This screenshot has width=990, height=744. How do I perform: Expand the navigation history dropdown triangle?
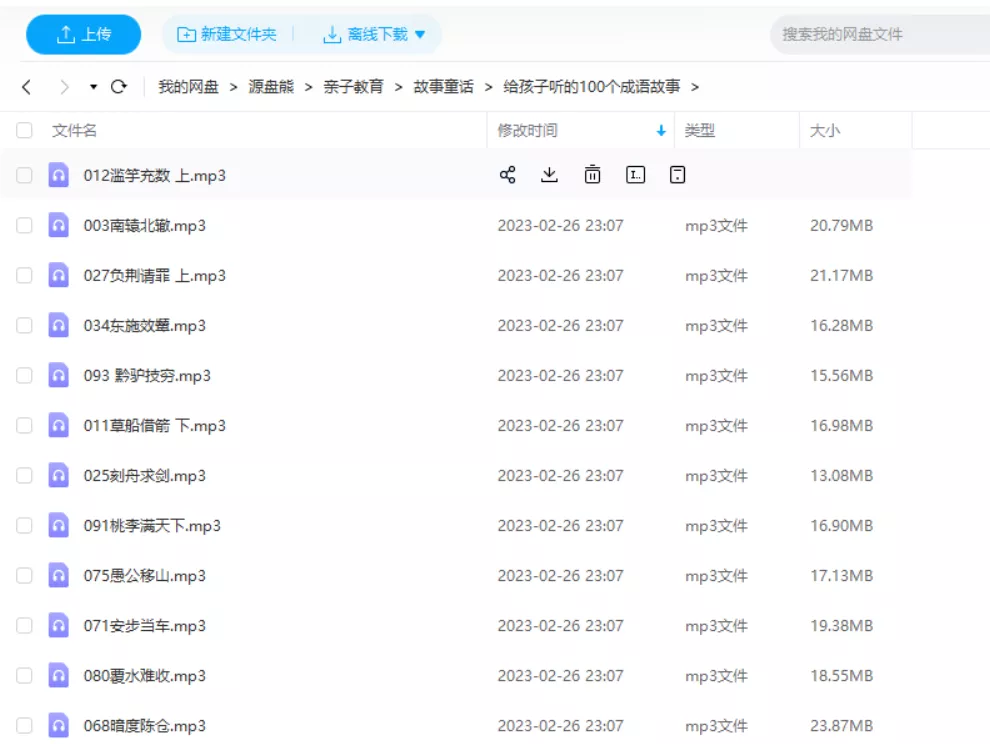click(94, 87)
